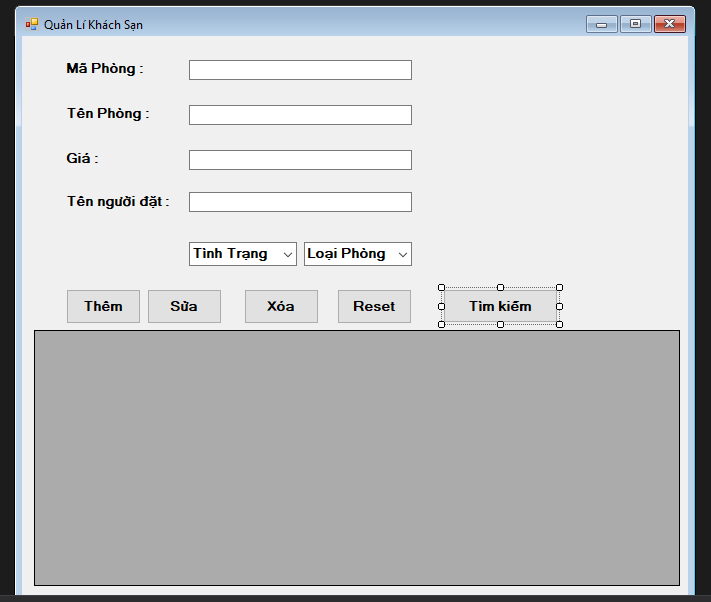Minimize the Quản Lí Khách Sạn window
This screenshot has width=711, height=602.
601,24
